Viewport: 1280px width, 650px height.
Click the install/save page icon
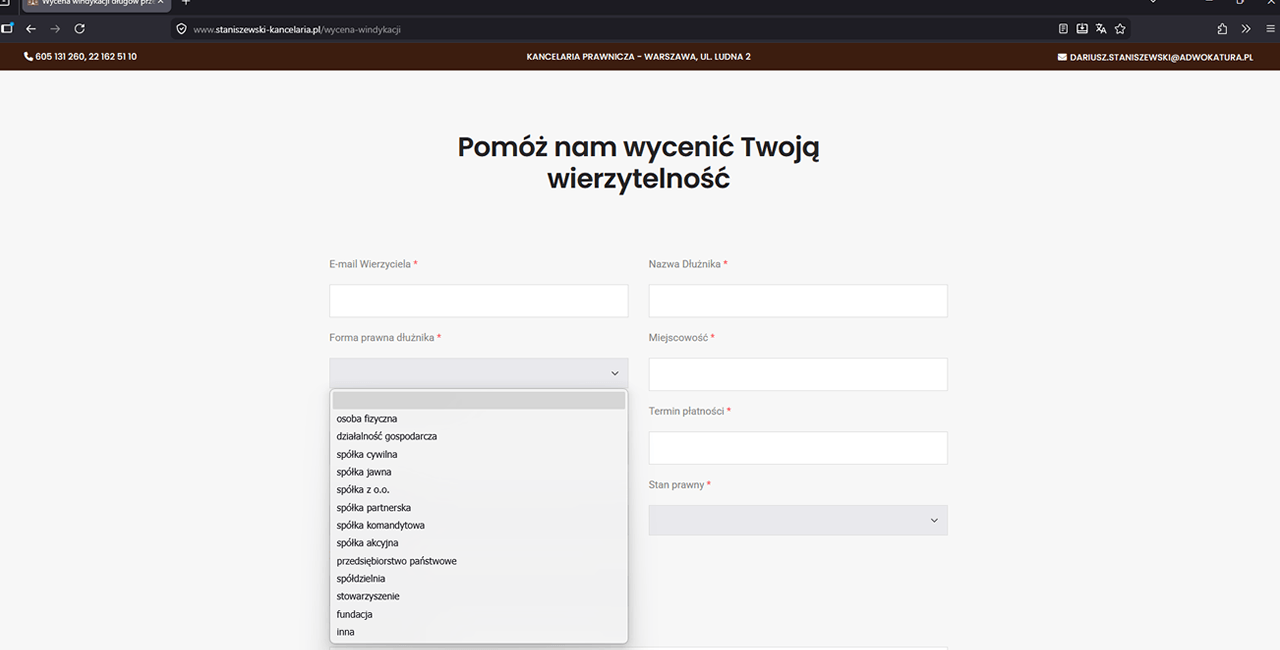coord(1082,29)
